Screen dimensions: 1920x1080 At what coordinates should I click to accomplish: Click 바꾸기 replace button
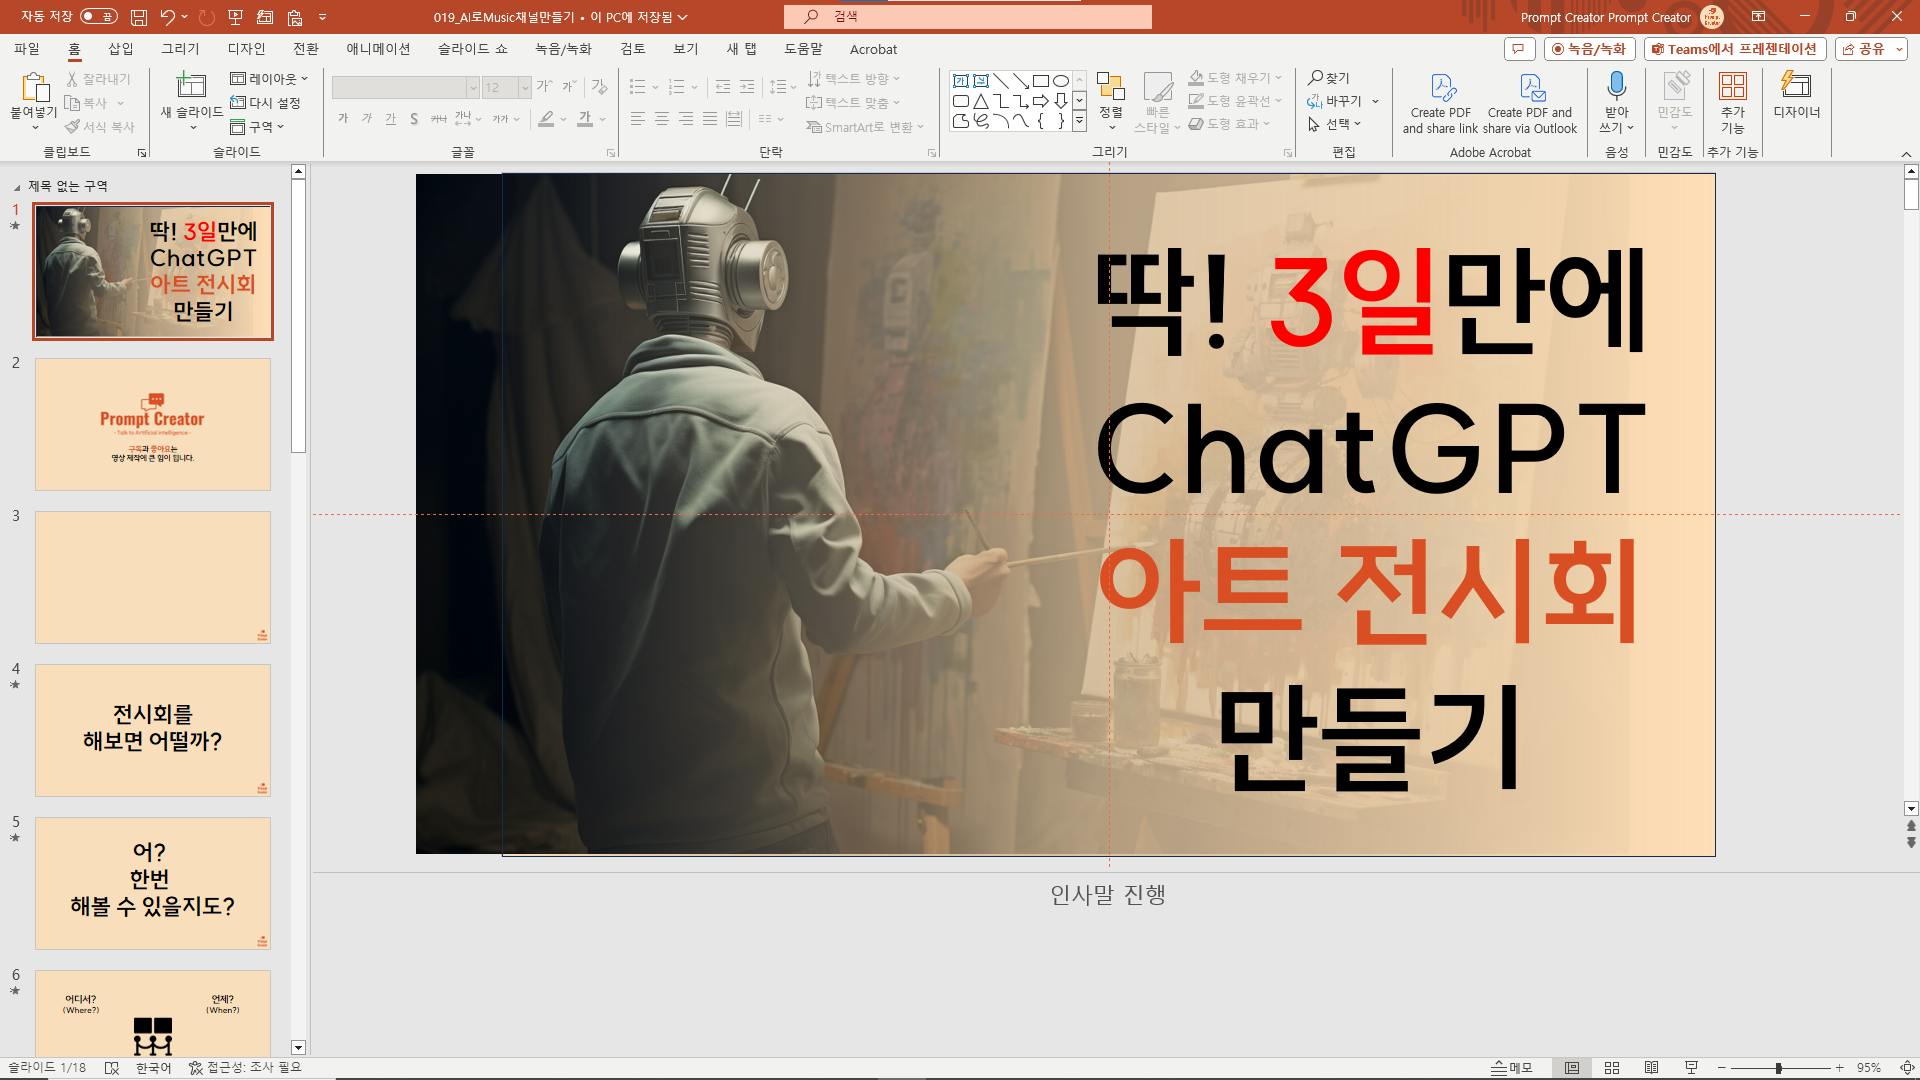[x=1334, y=101]
